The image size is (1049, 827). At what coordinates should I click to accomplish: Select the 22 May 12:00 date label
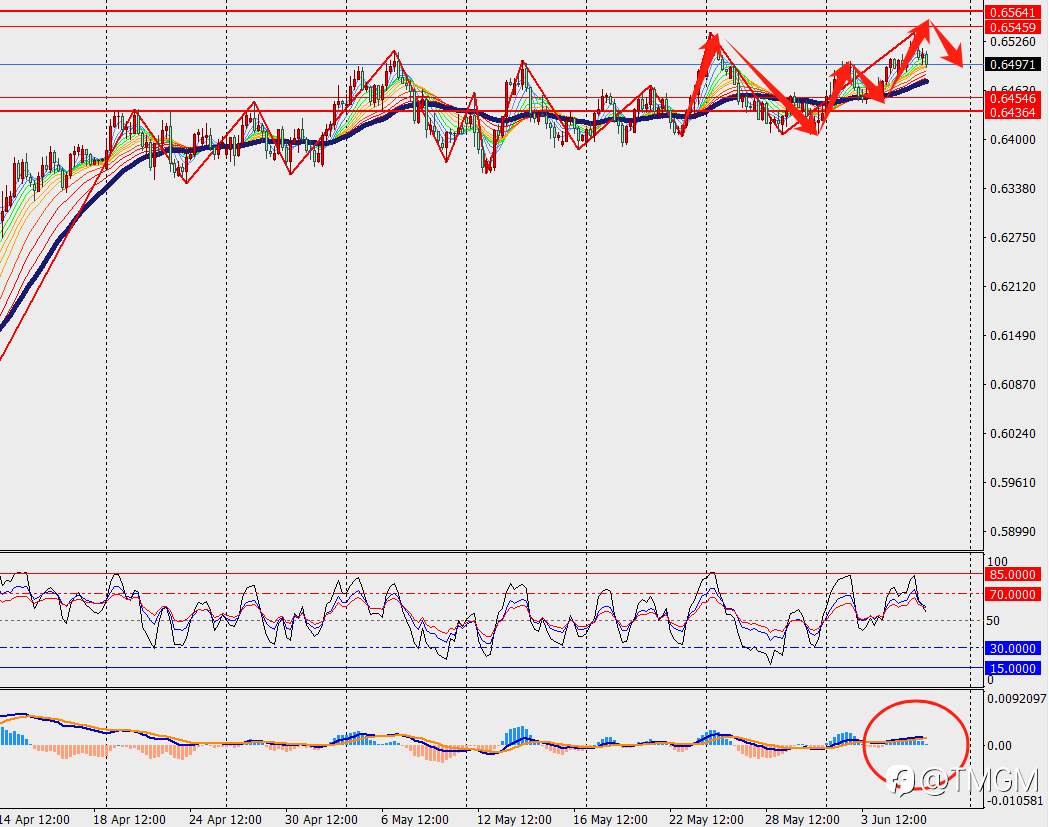pyautogui.click(x=706, y=820)
